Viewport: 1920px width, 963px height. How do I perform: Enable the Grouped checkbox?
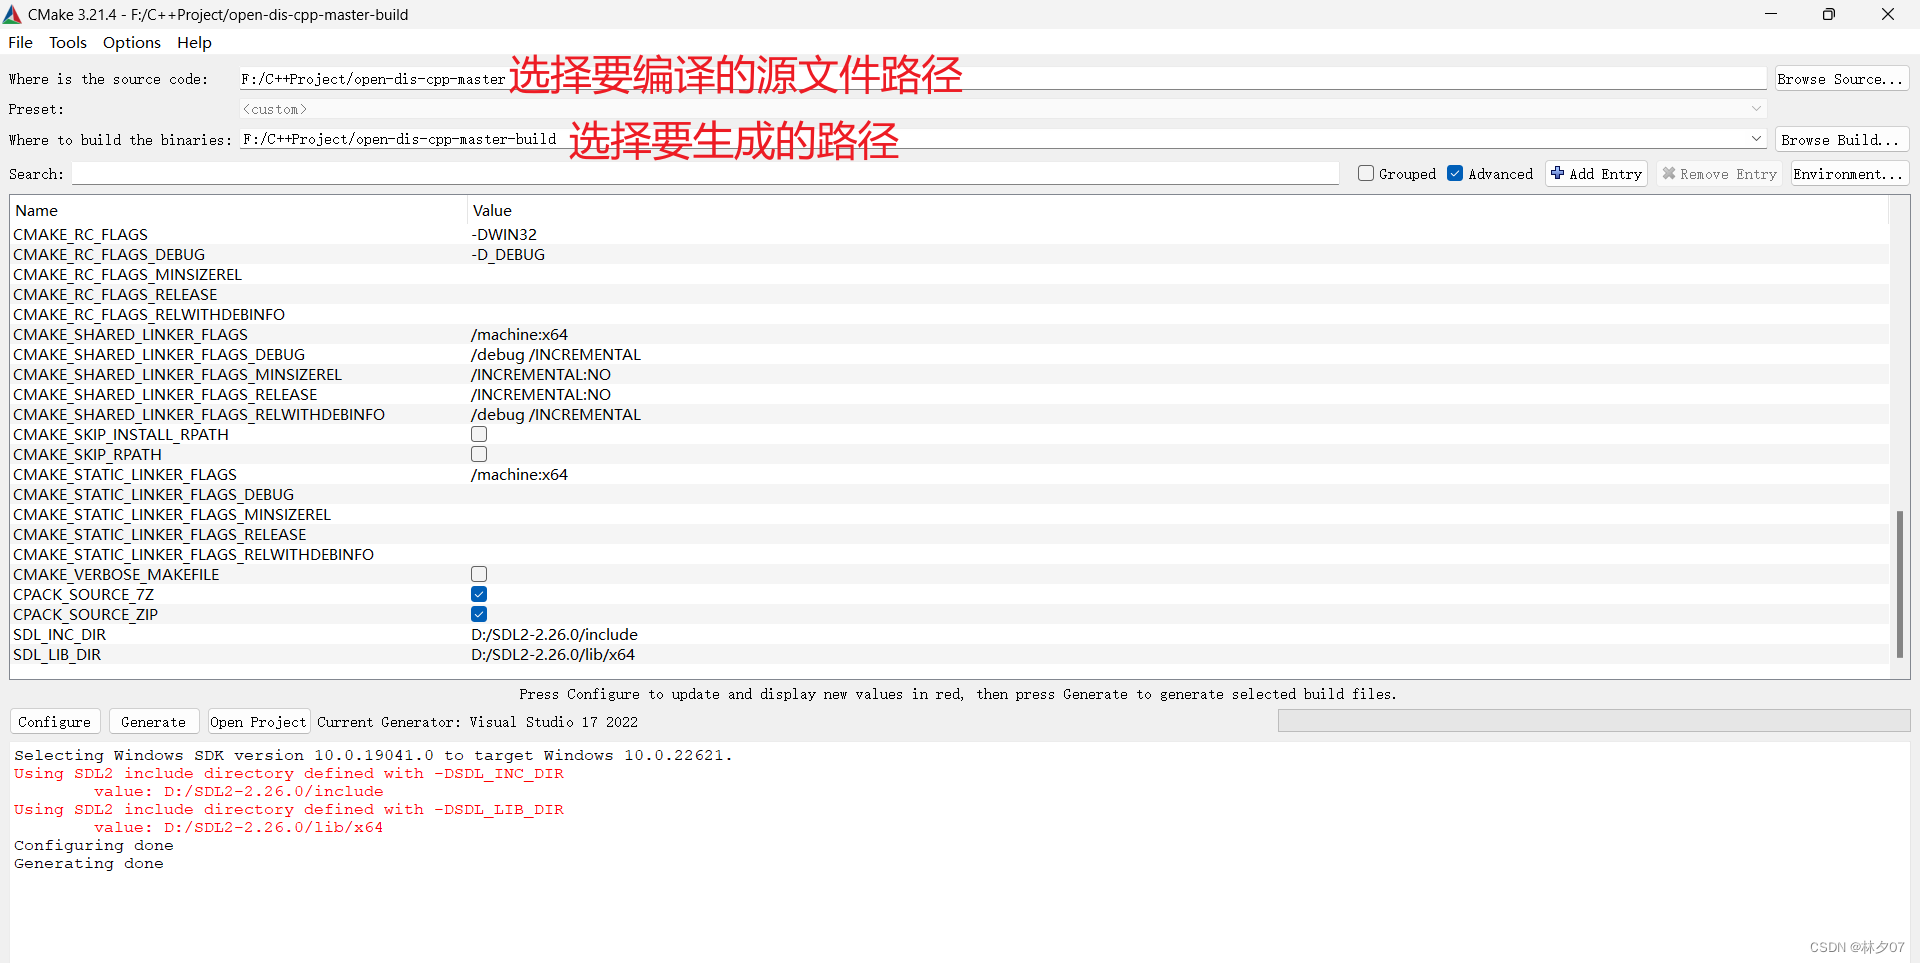tap(1366, 173)
